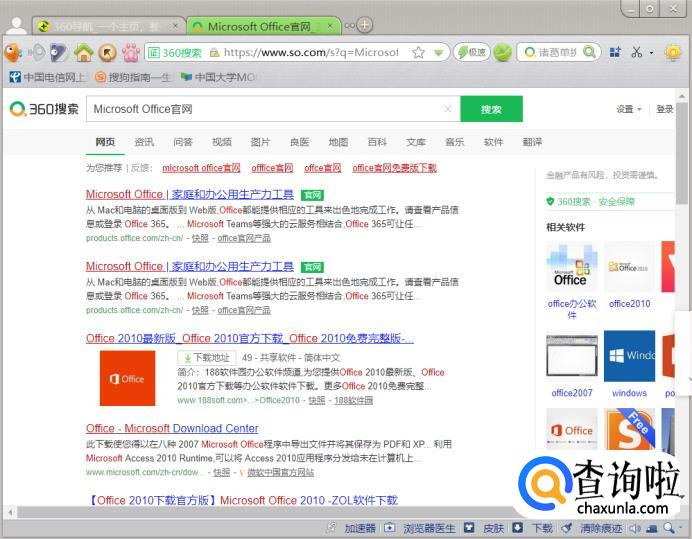Select the 翻译 search tab
Screen dimensions: 692x539
click(532, 142)
